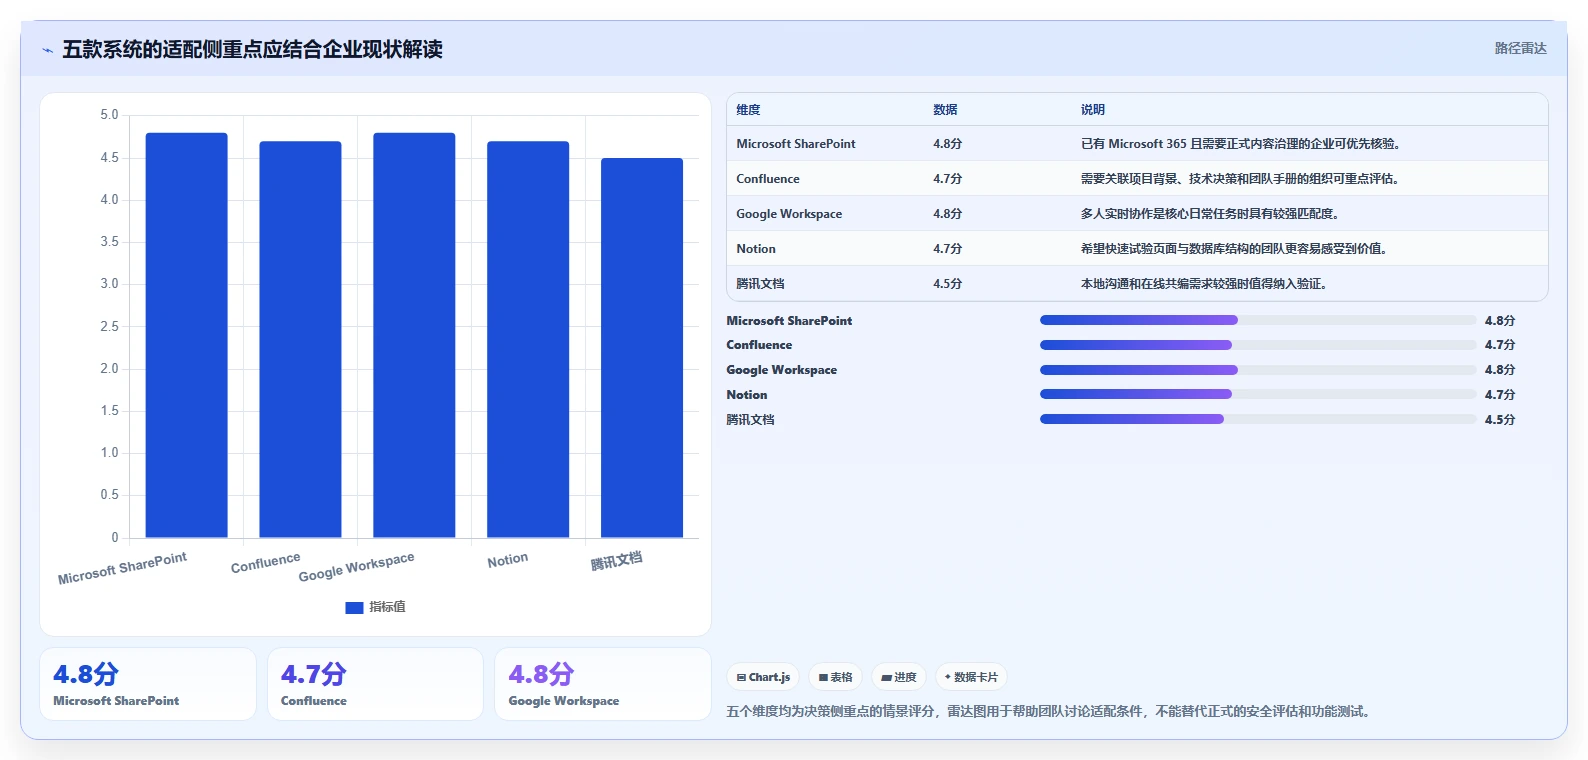This screenshot has height=760, width=1588.
Task: Click the Notion x-axis label
Action: (x=508, y=560)
